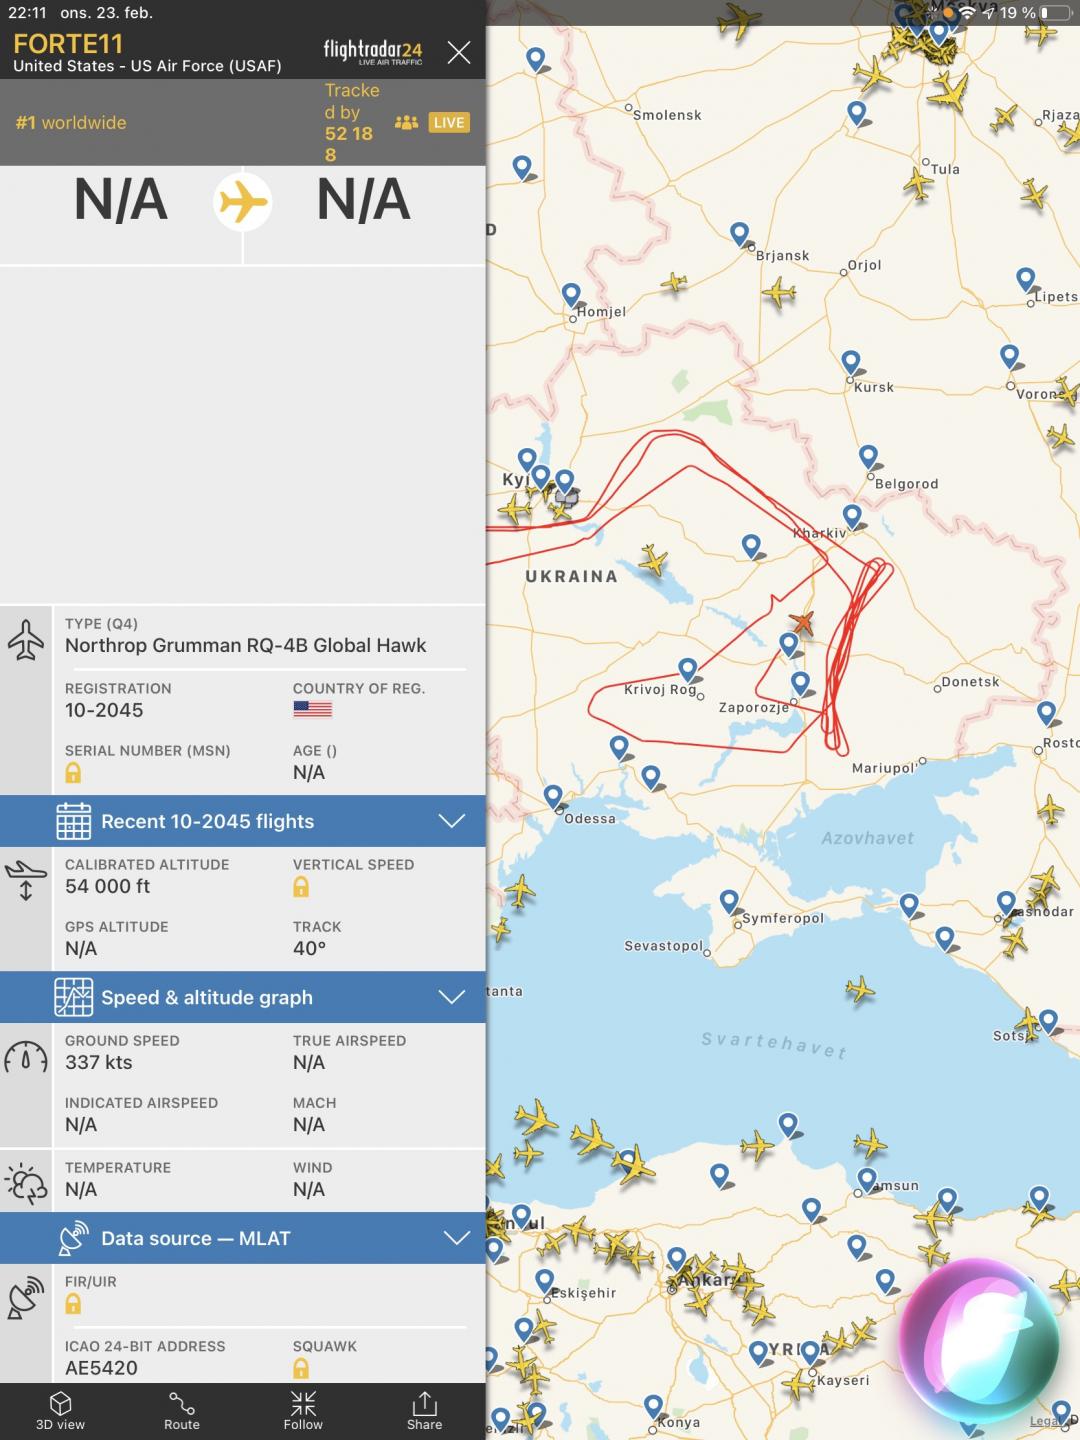Screen dimensions: 1080x1440
Task: Expand Recent 10-2045 flights section
Action: pyautogui.click(x=243, y=821)
